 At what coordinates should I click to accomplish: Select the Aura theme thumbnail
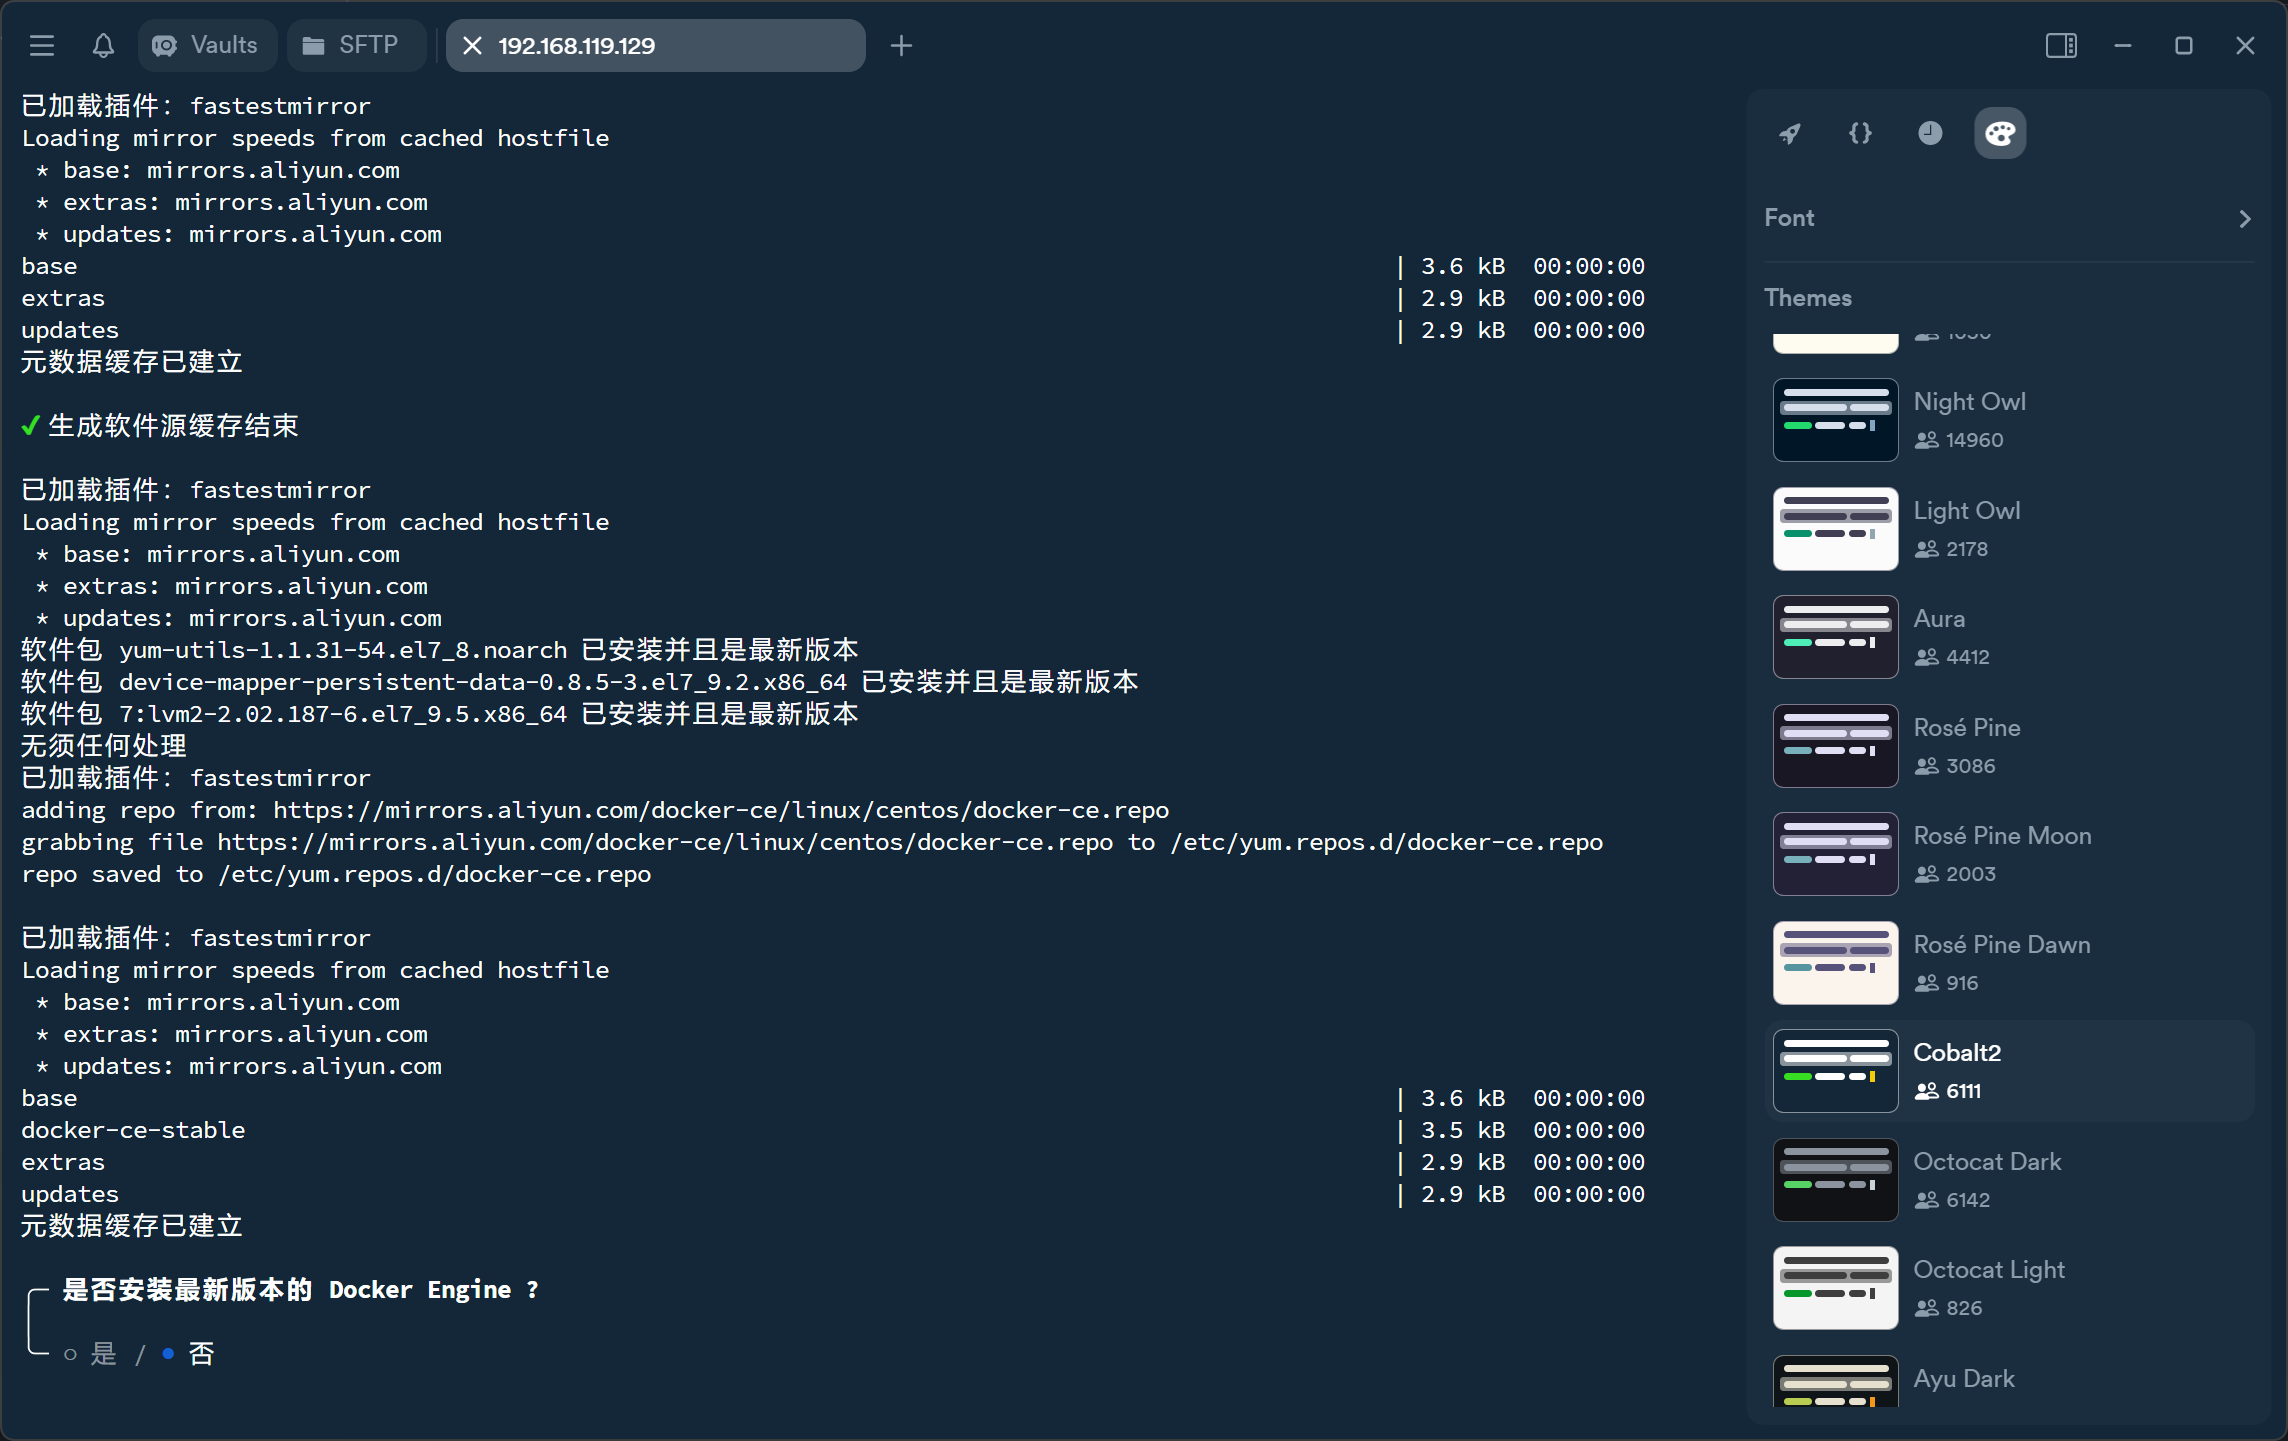1835,637
